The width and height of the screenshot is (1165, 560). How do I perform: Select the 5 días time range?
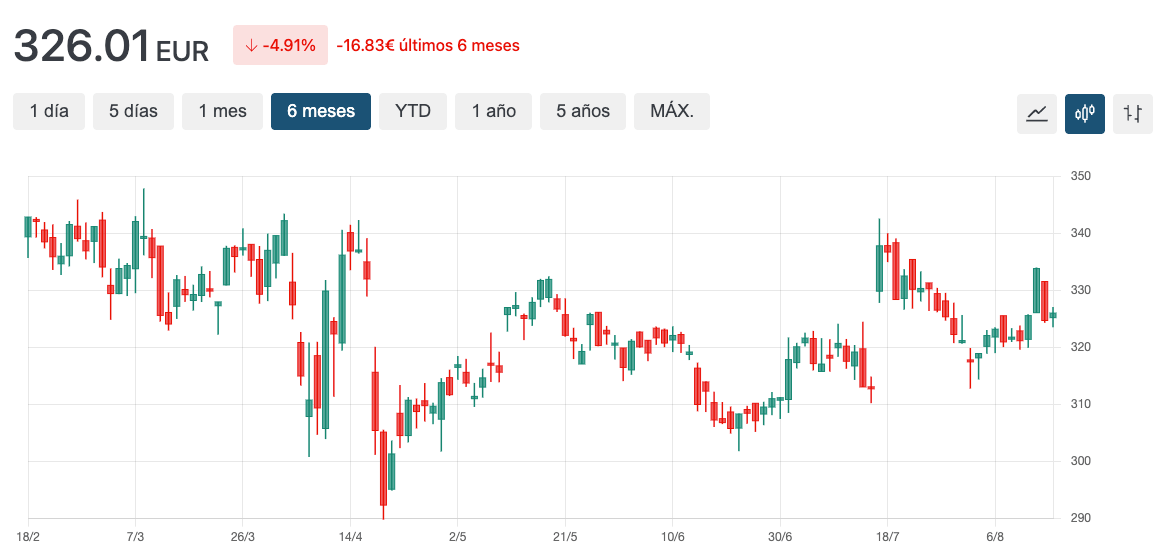coord(134,111)
